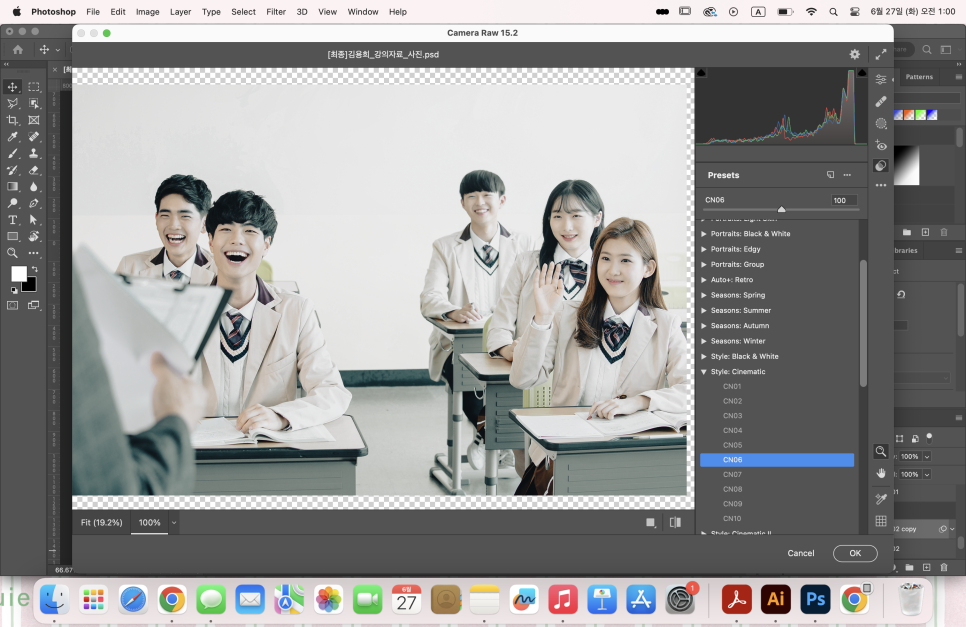Cancel the Camera Raw dialog
Screen dimensions: 966x627
800,553
